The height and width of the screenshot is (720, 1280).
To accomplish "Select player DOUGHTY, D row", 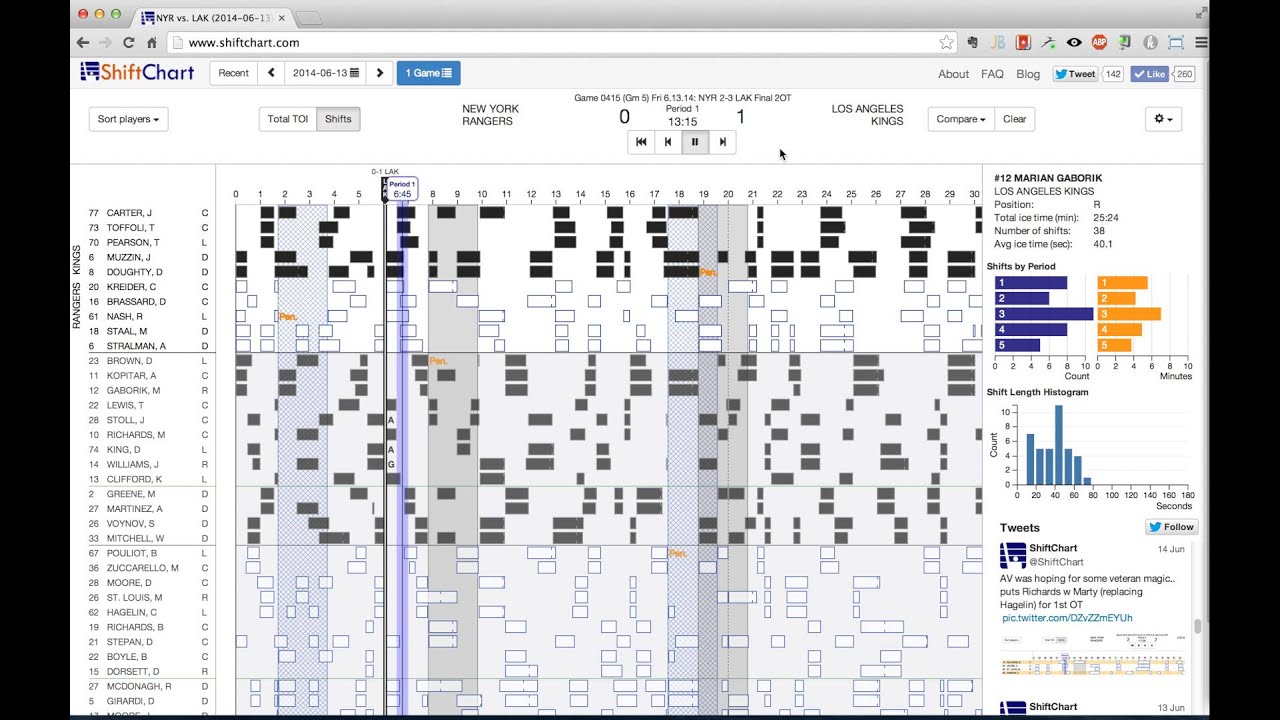I will (x=150, y=272).
